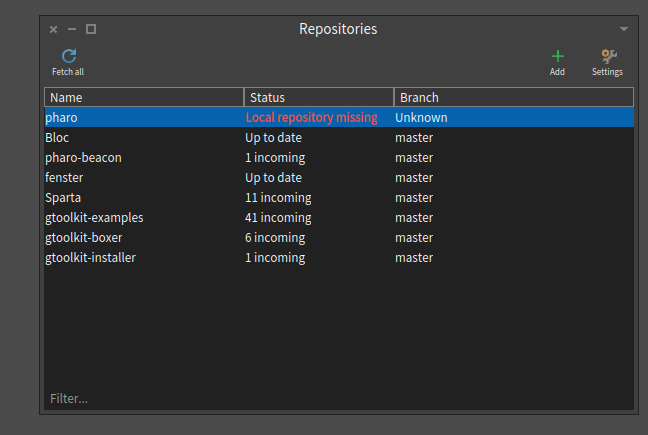
Task: Sort by the Name column header
Action: pos(144,97)
